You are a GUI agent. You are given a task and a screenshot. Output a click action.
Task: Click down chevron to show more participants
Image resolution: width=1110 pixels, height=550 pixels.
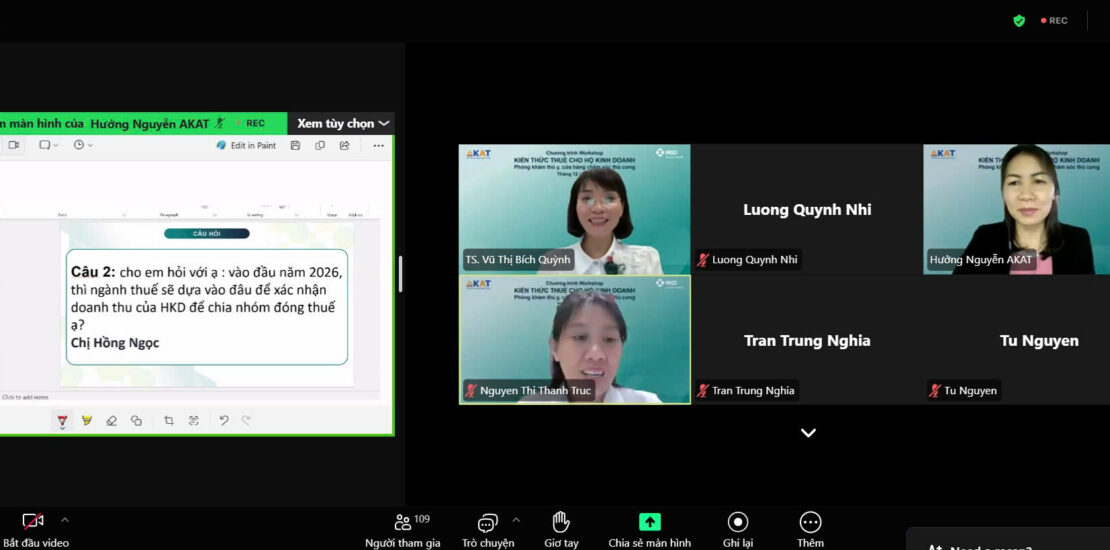(x=808, y=433)
